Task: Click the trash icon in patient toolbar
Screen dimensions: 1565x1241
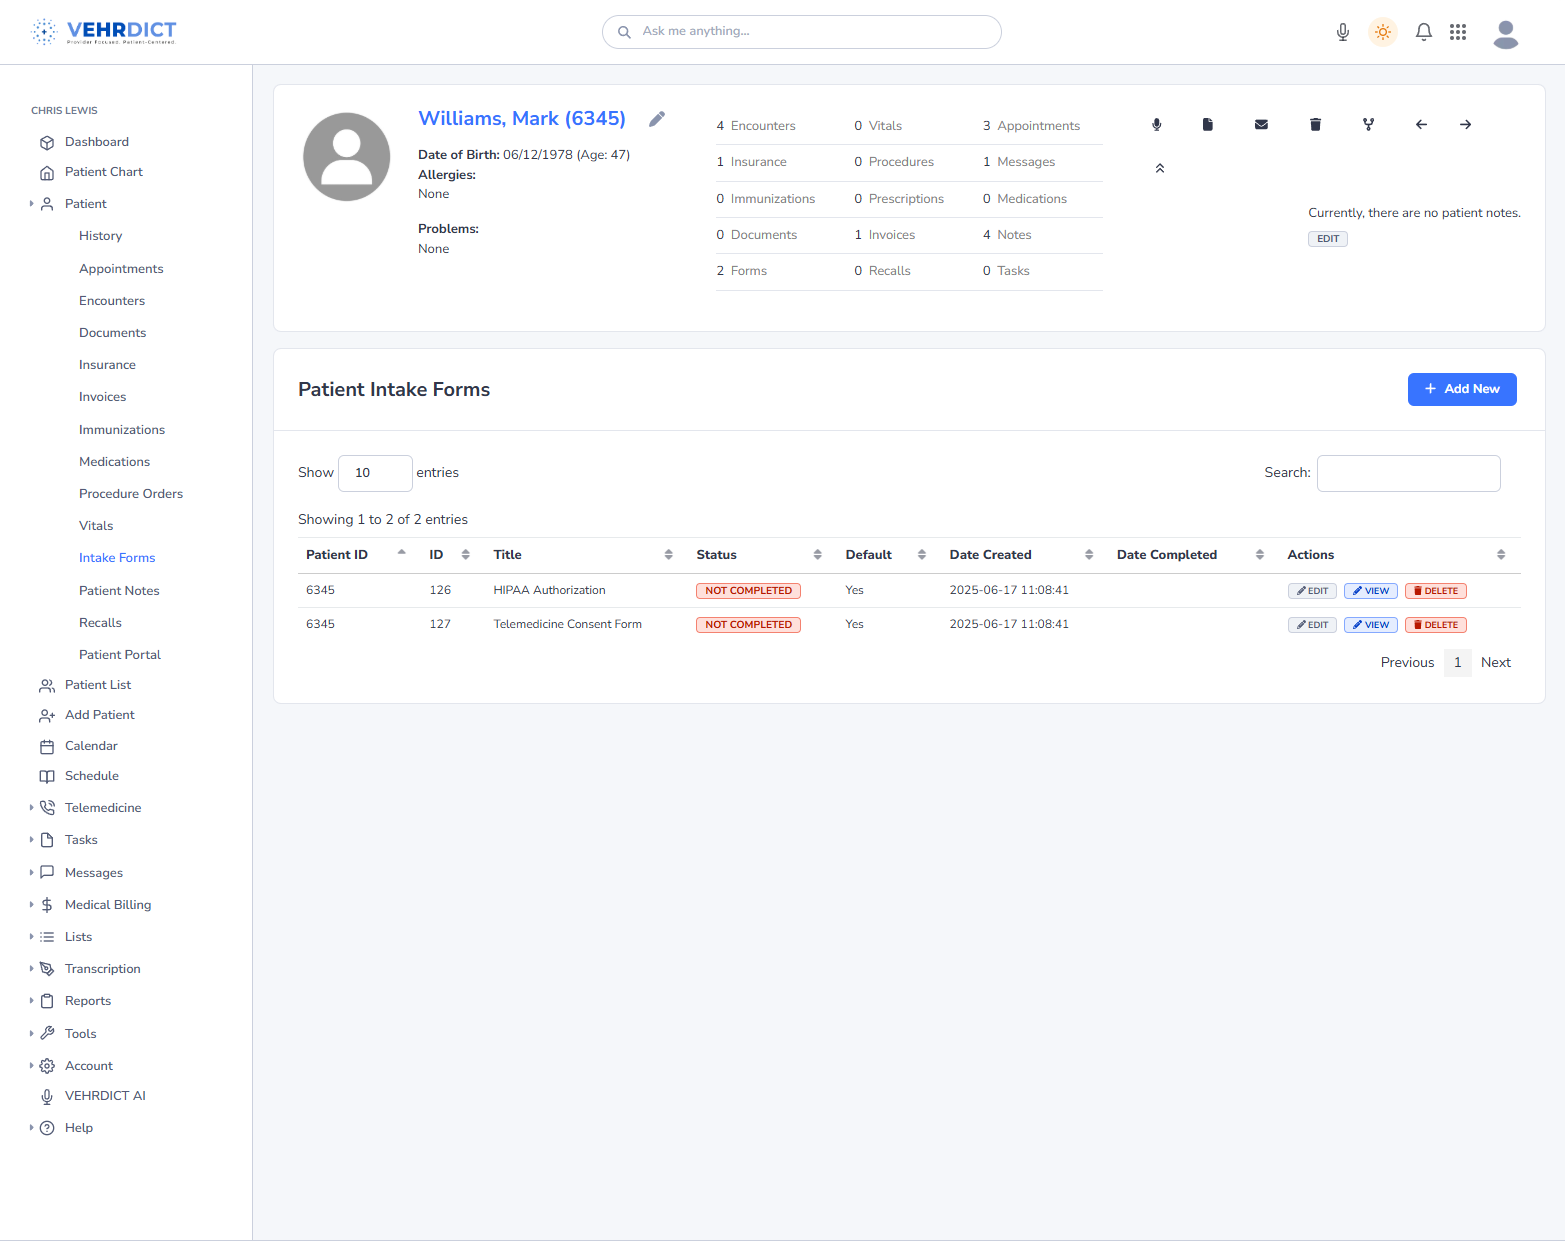Action: click(x=1316, y=125)
